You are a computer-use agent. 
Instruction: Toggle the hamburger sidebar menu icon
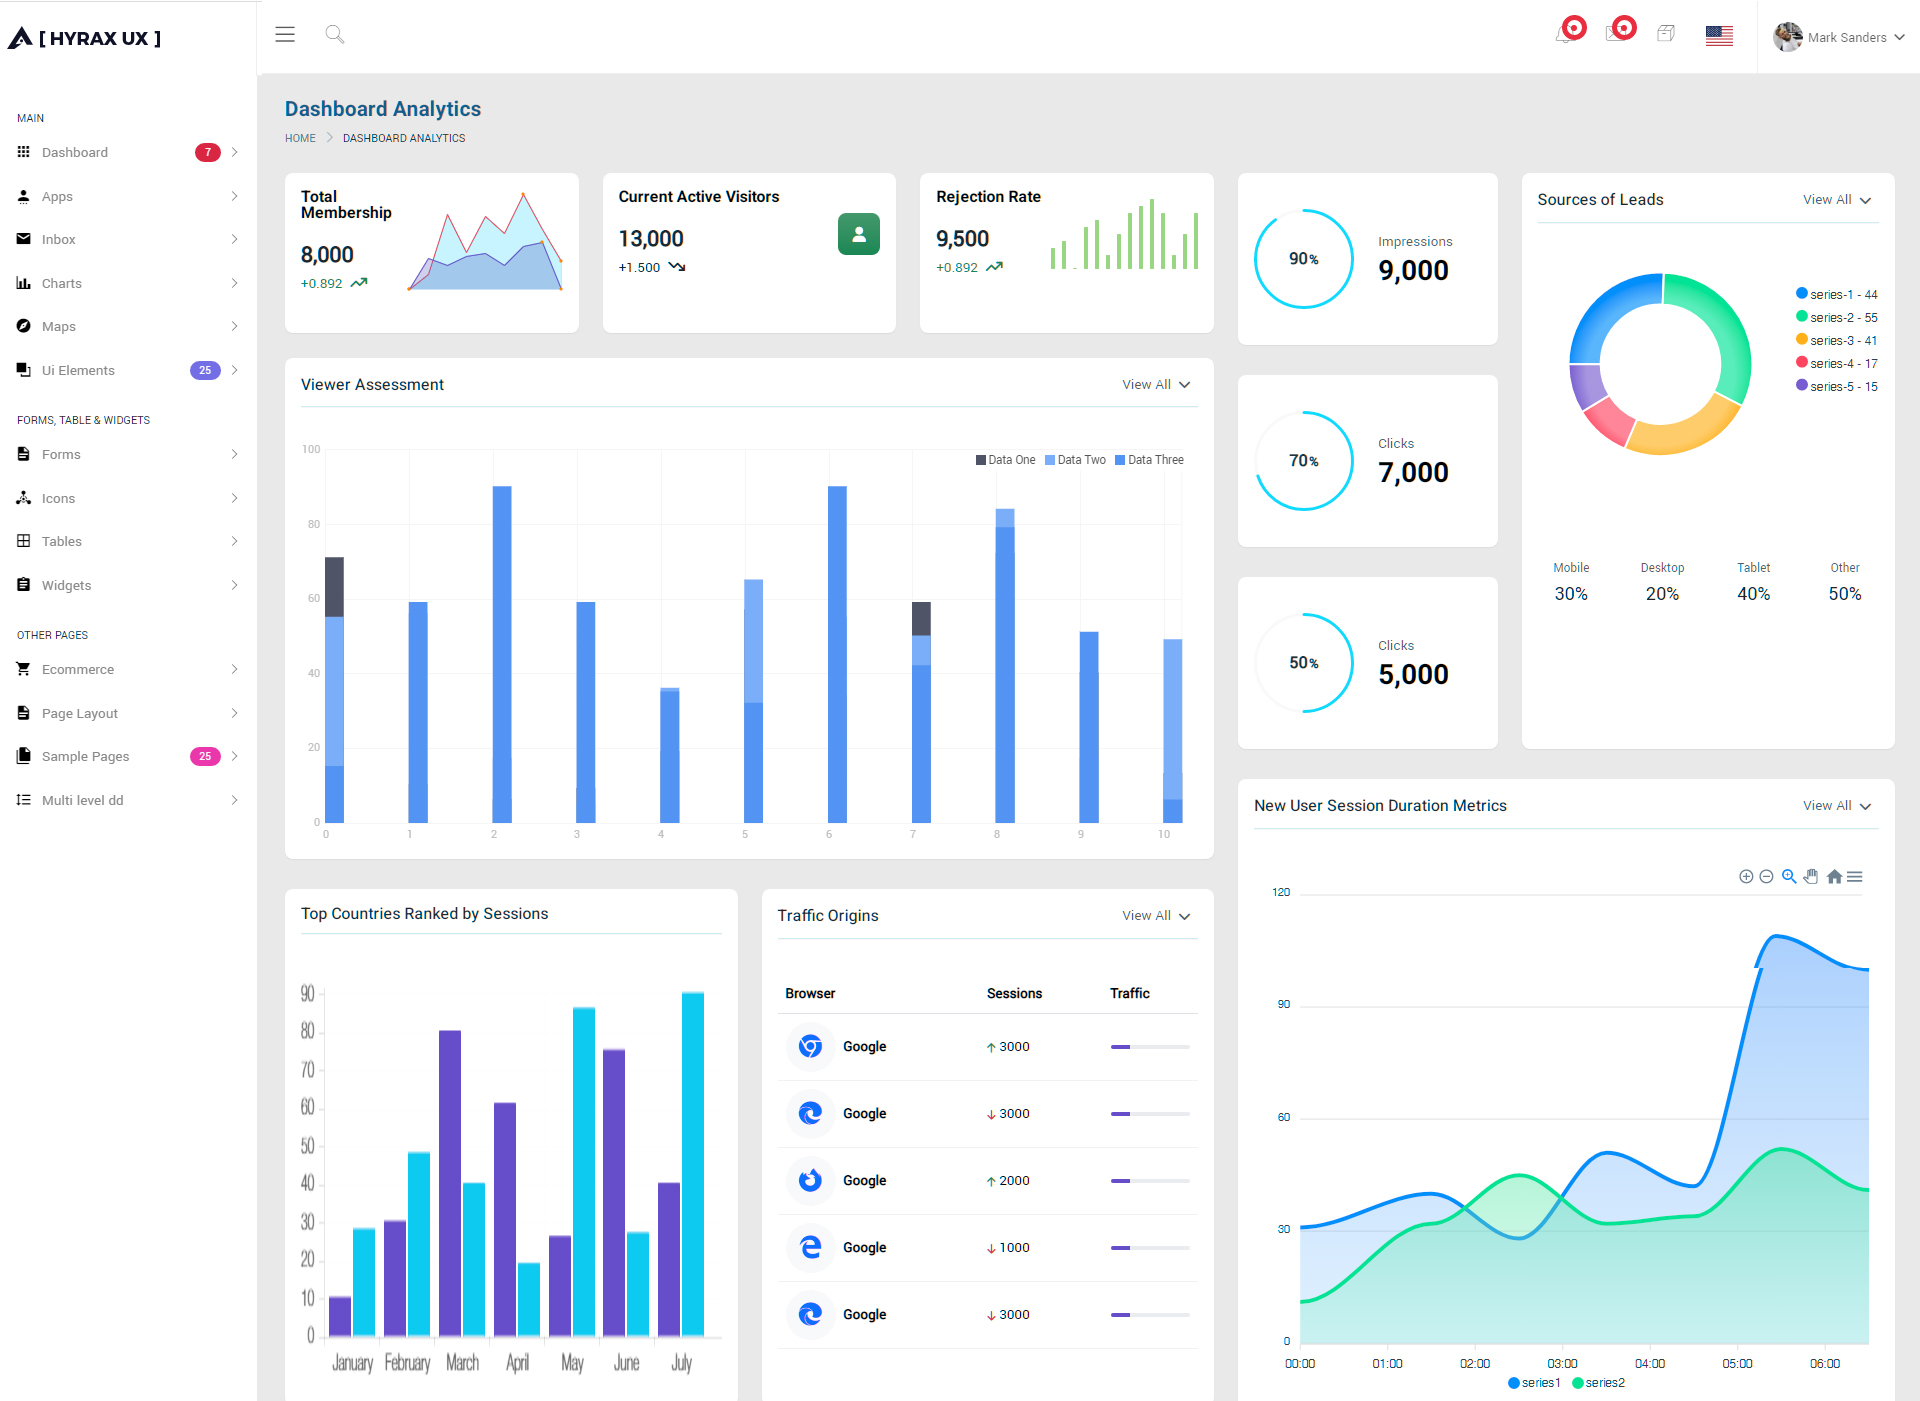tap(285, 35)
